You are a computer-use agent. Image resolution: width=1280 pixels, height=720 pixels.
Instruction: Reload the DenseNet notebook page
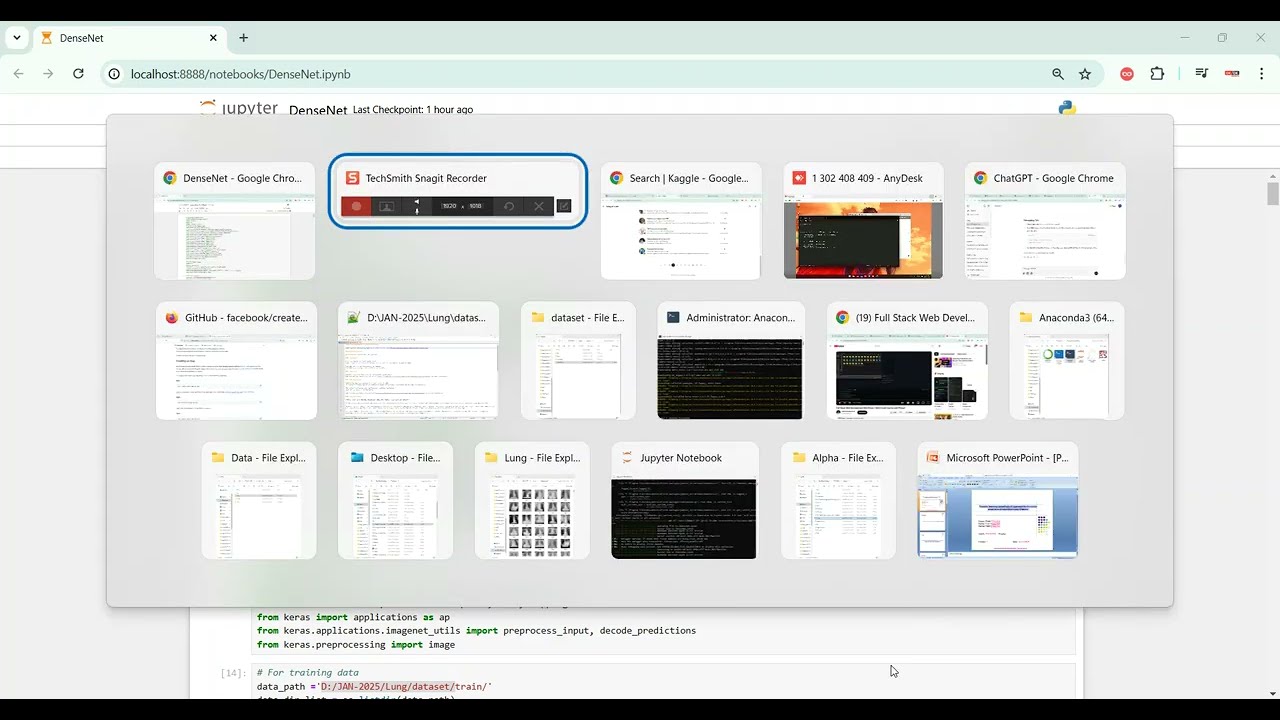coord(78,74)
